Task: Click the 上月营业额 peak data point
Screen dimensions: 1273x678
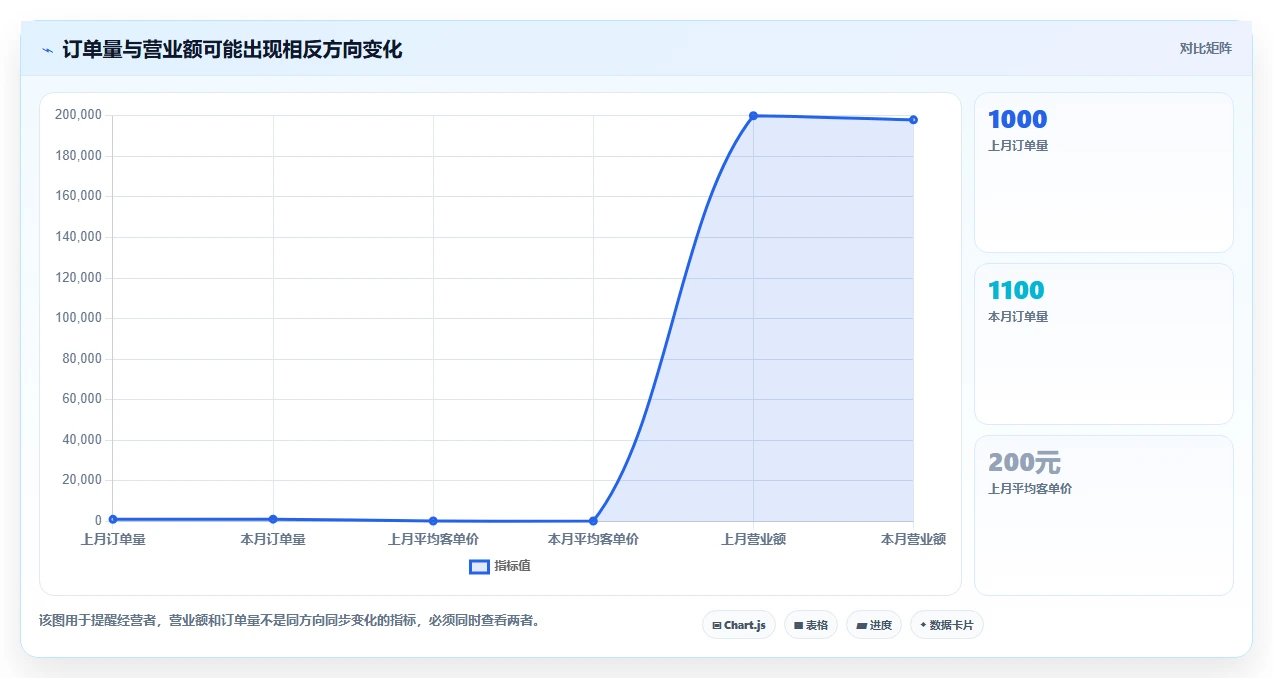Action: pos(753,116)
